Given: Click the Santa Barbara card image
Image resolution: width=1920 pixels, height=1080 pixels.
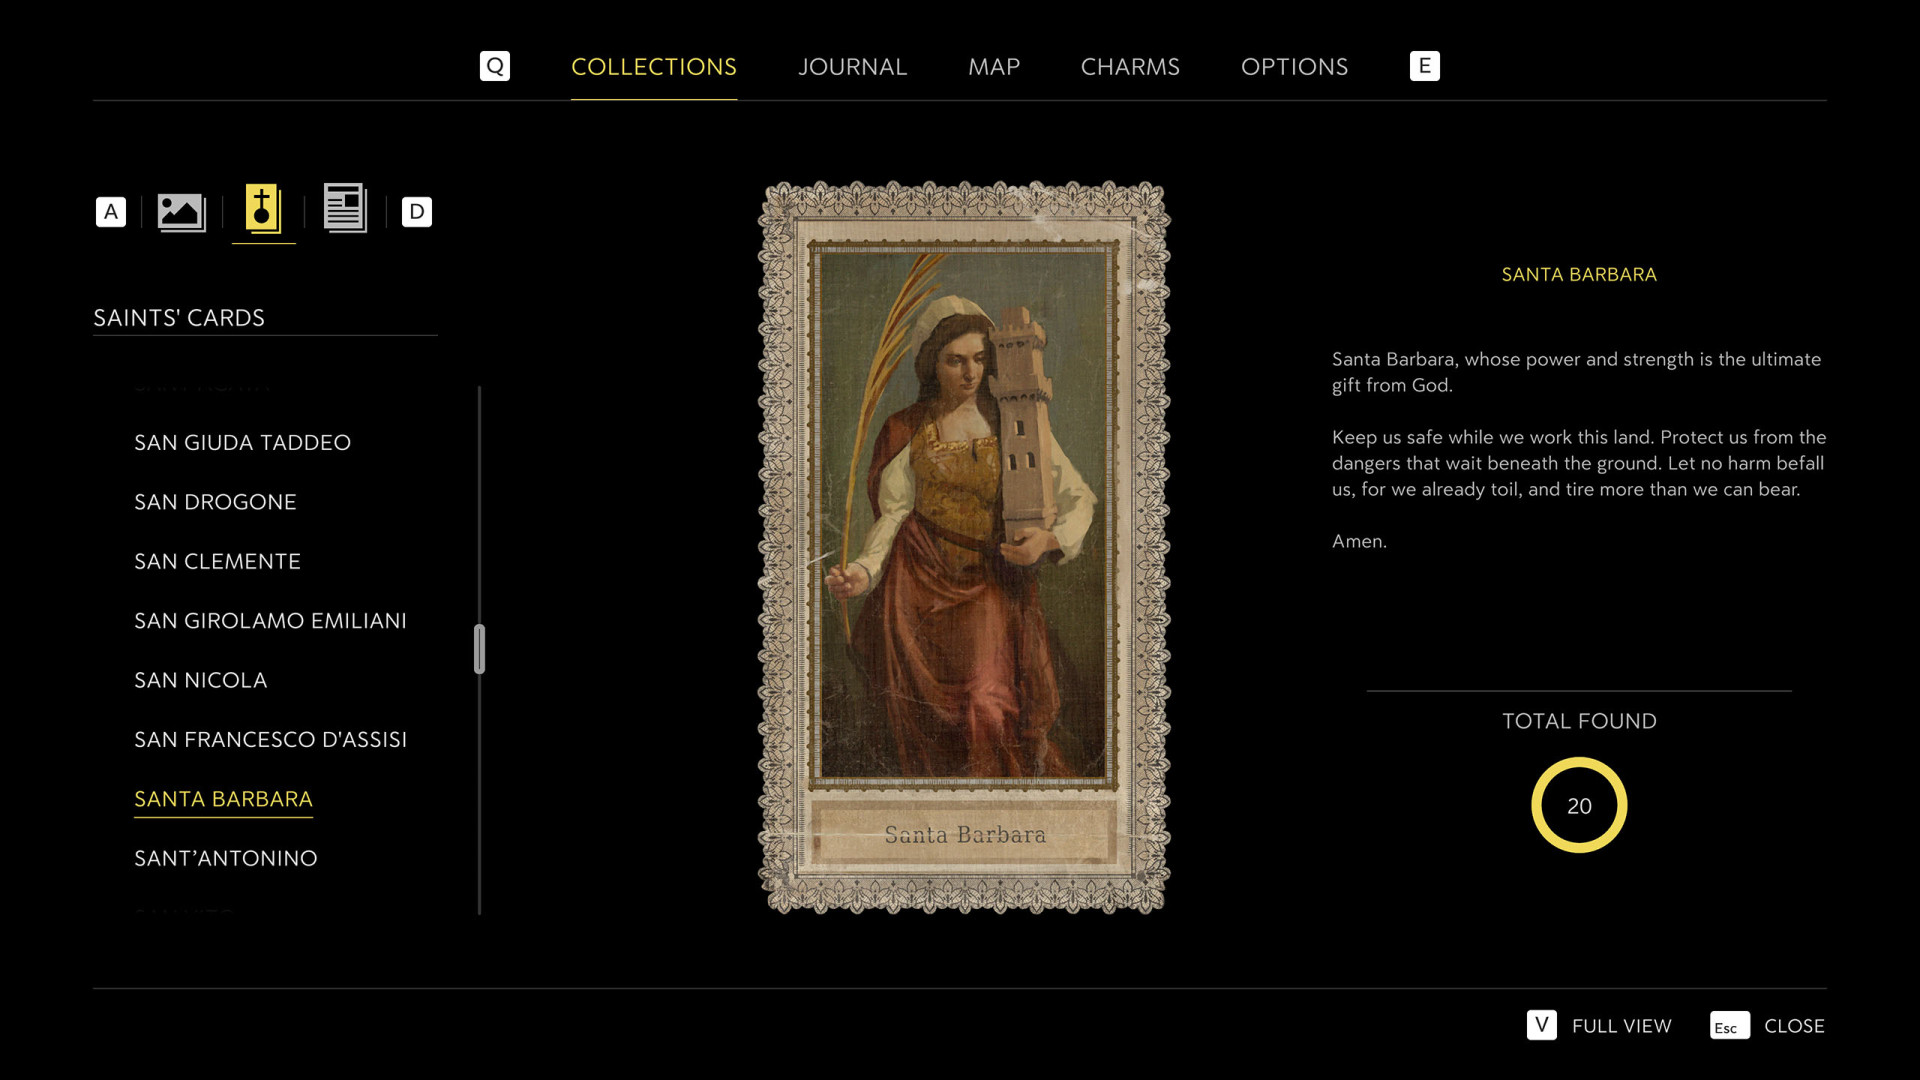Looking at the screenshot, I should coord(964,547).
